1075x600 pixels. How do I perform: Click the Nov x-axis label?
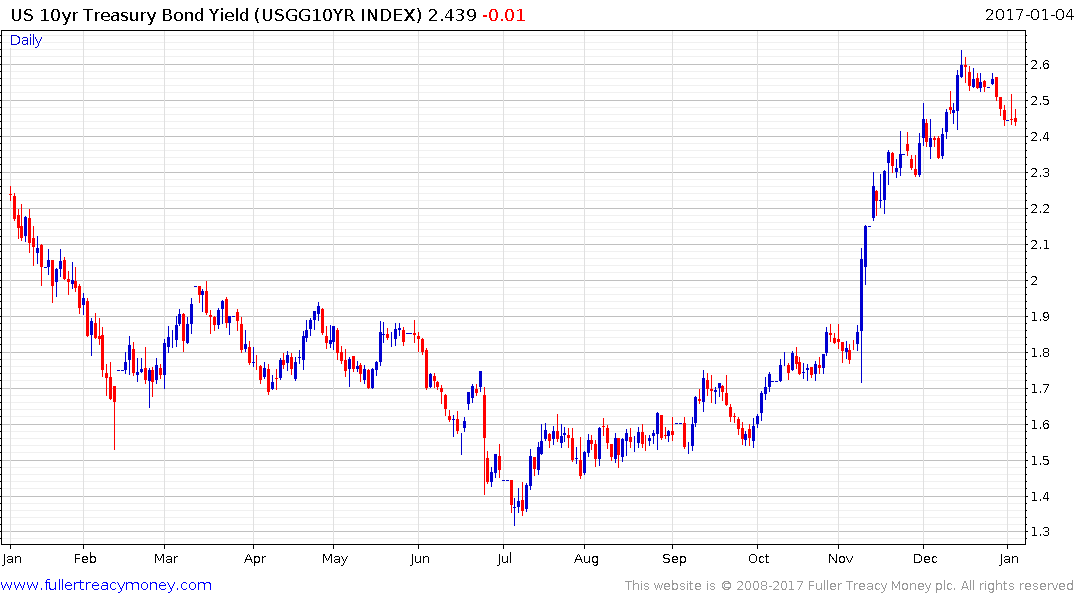841,559
